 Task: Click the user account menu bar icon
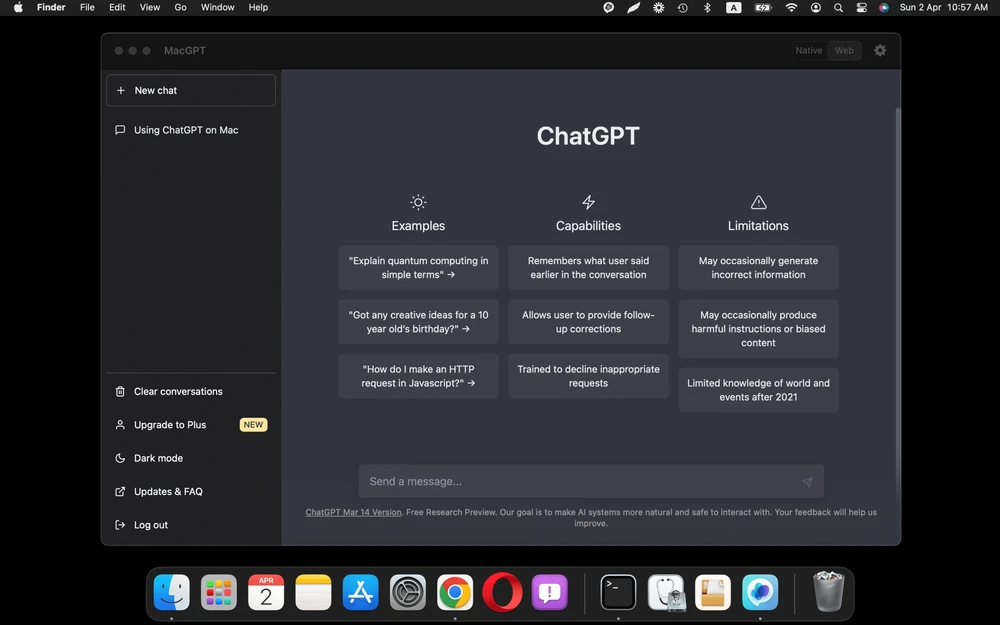pyautogui.click(x=816, y=8)
